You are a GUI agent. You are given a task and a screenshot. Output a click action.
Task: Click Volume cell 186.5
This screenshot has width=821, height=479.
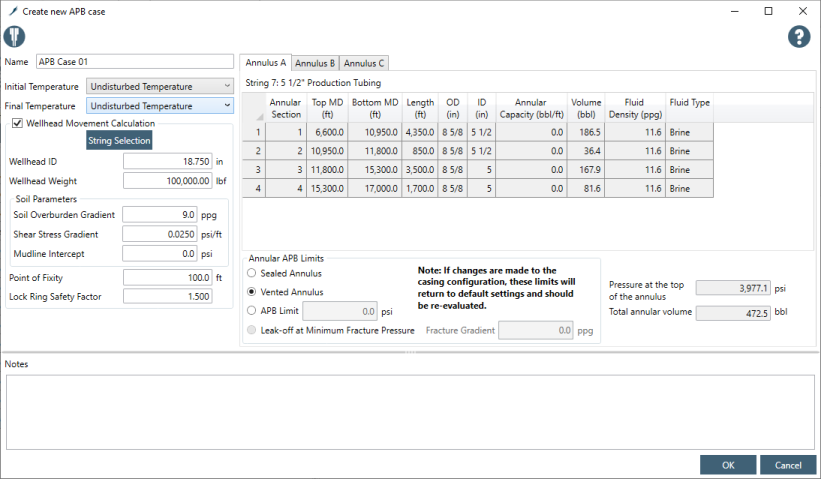coord(586,132)
